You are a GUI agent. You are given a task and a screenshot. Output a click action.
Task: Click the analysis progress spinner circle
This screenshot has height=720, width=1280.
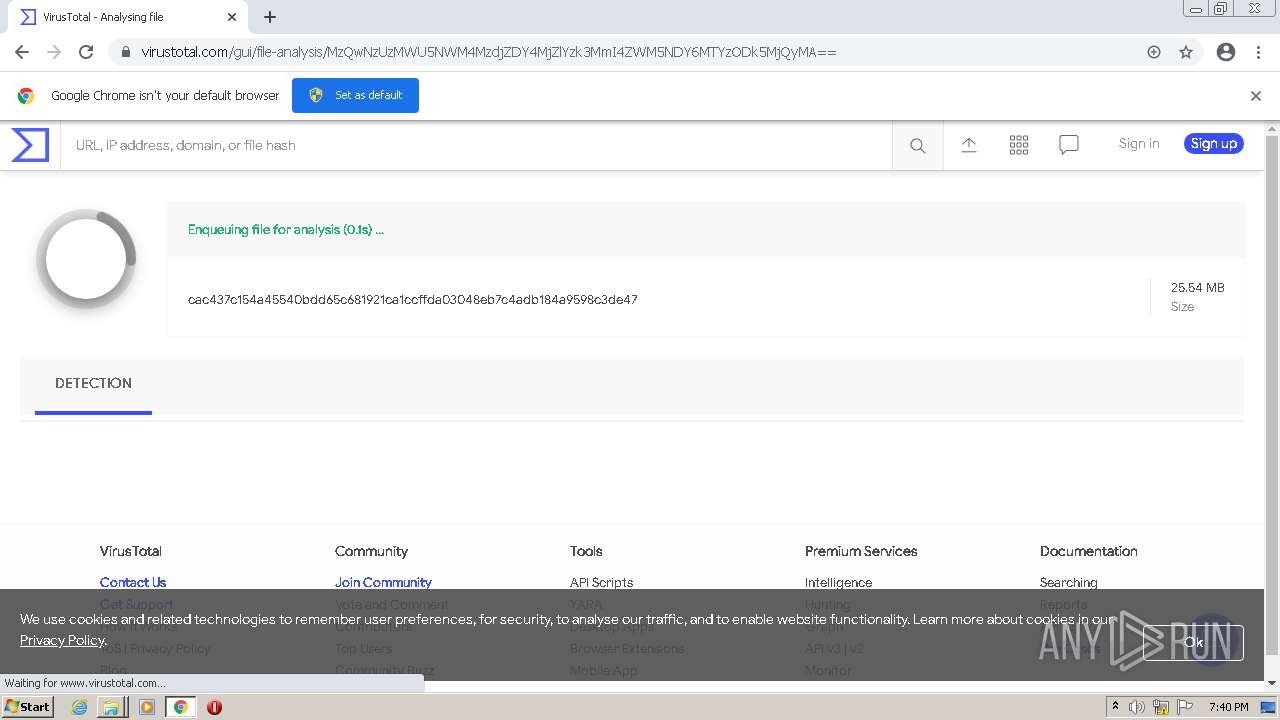pyautogui.click(x=86, y=259)
